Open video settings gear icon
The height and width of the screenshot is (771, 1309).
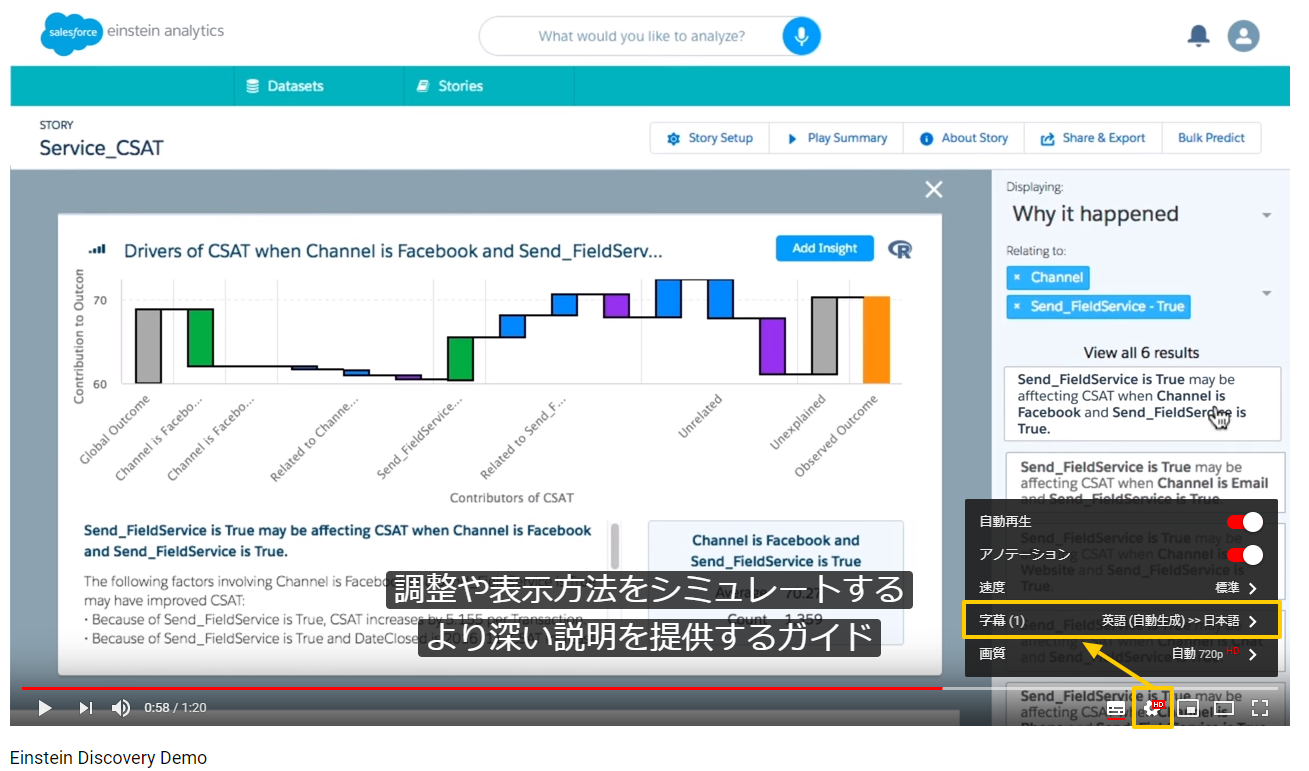1152,708
